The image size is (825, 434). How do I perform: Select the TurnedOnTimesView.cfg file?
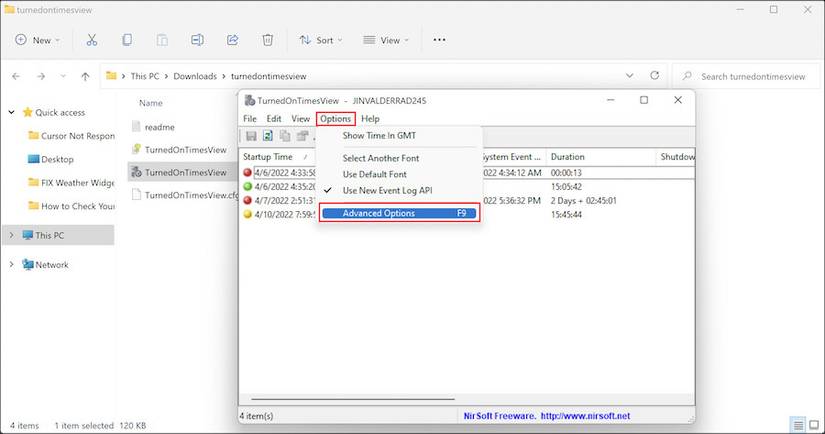tap(183, 195)
